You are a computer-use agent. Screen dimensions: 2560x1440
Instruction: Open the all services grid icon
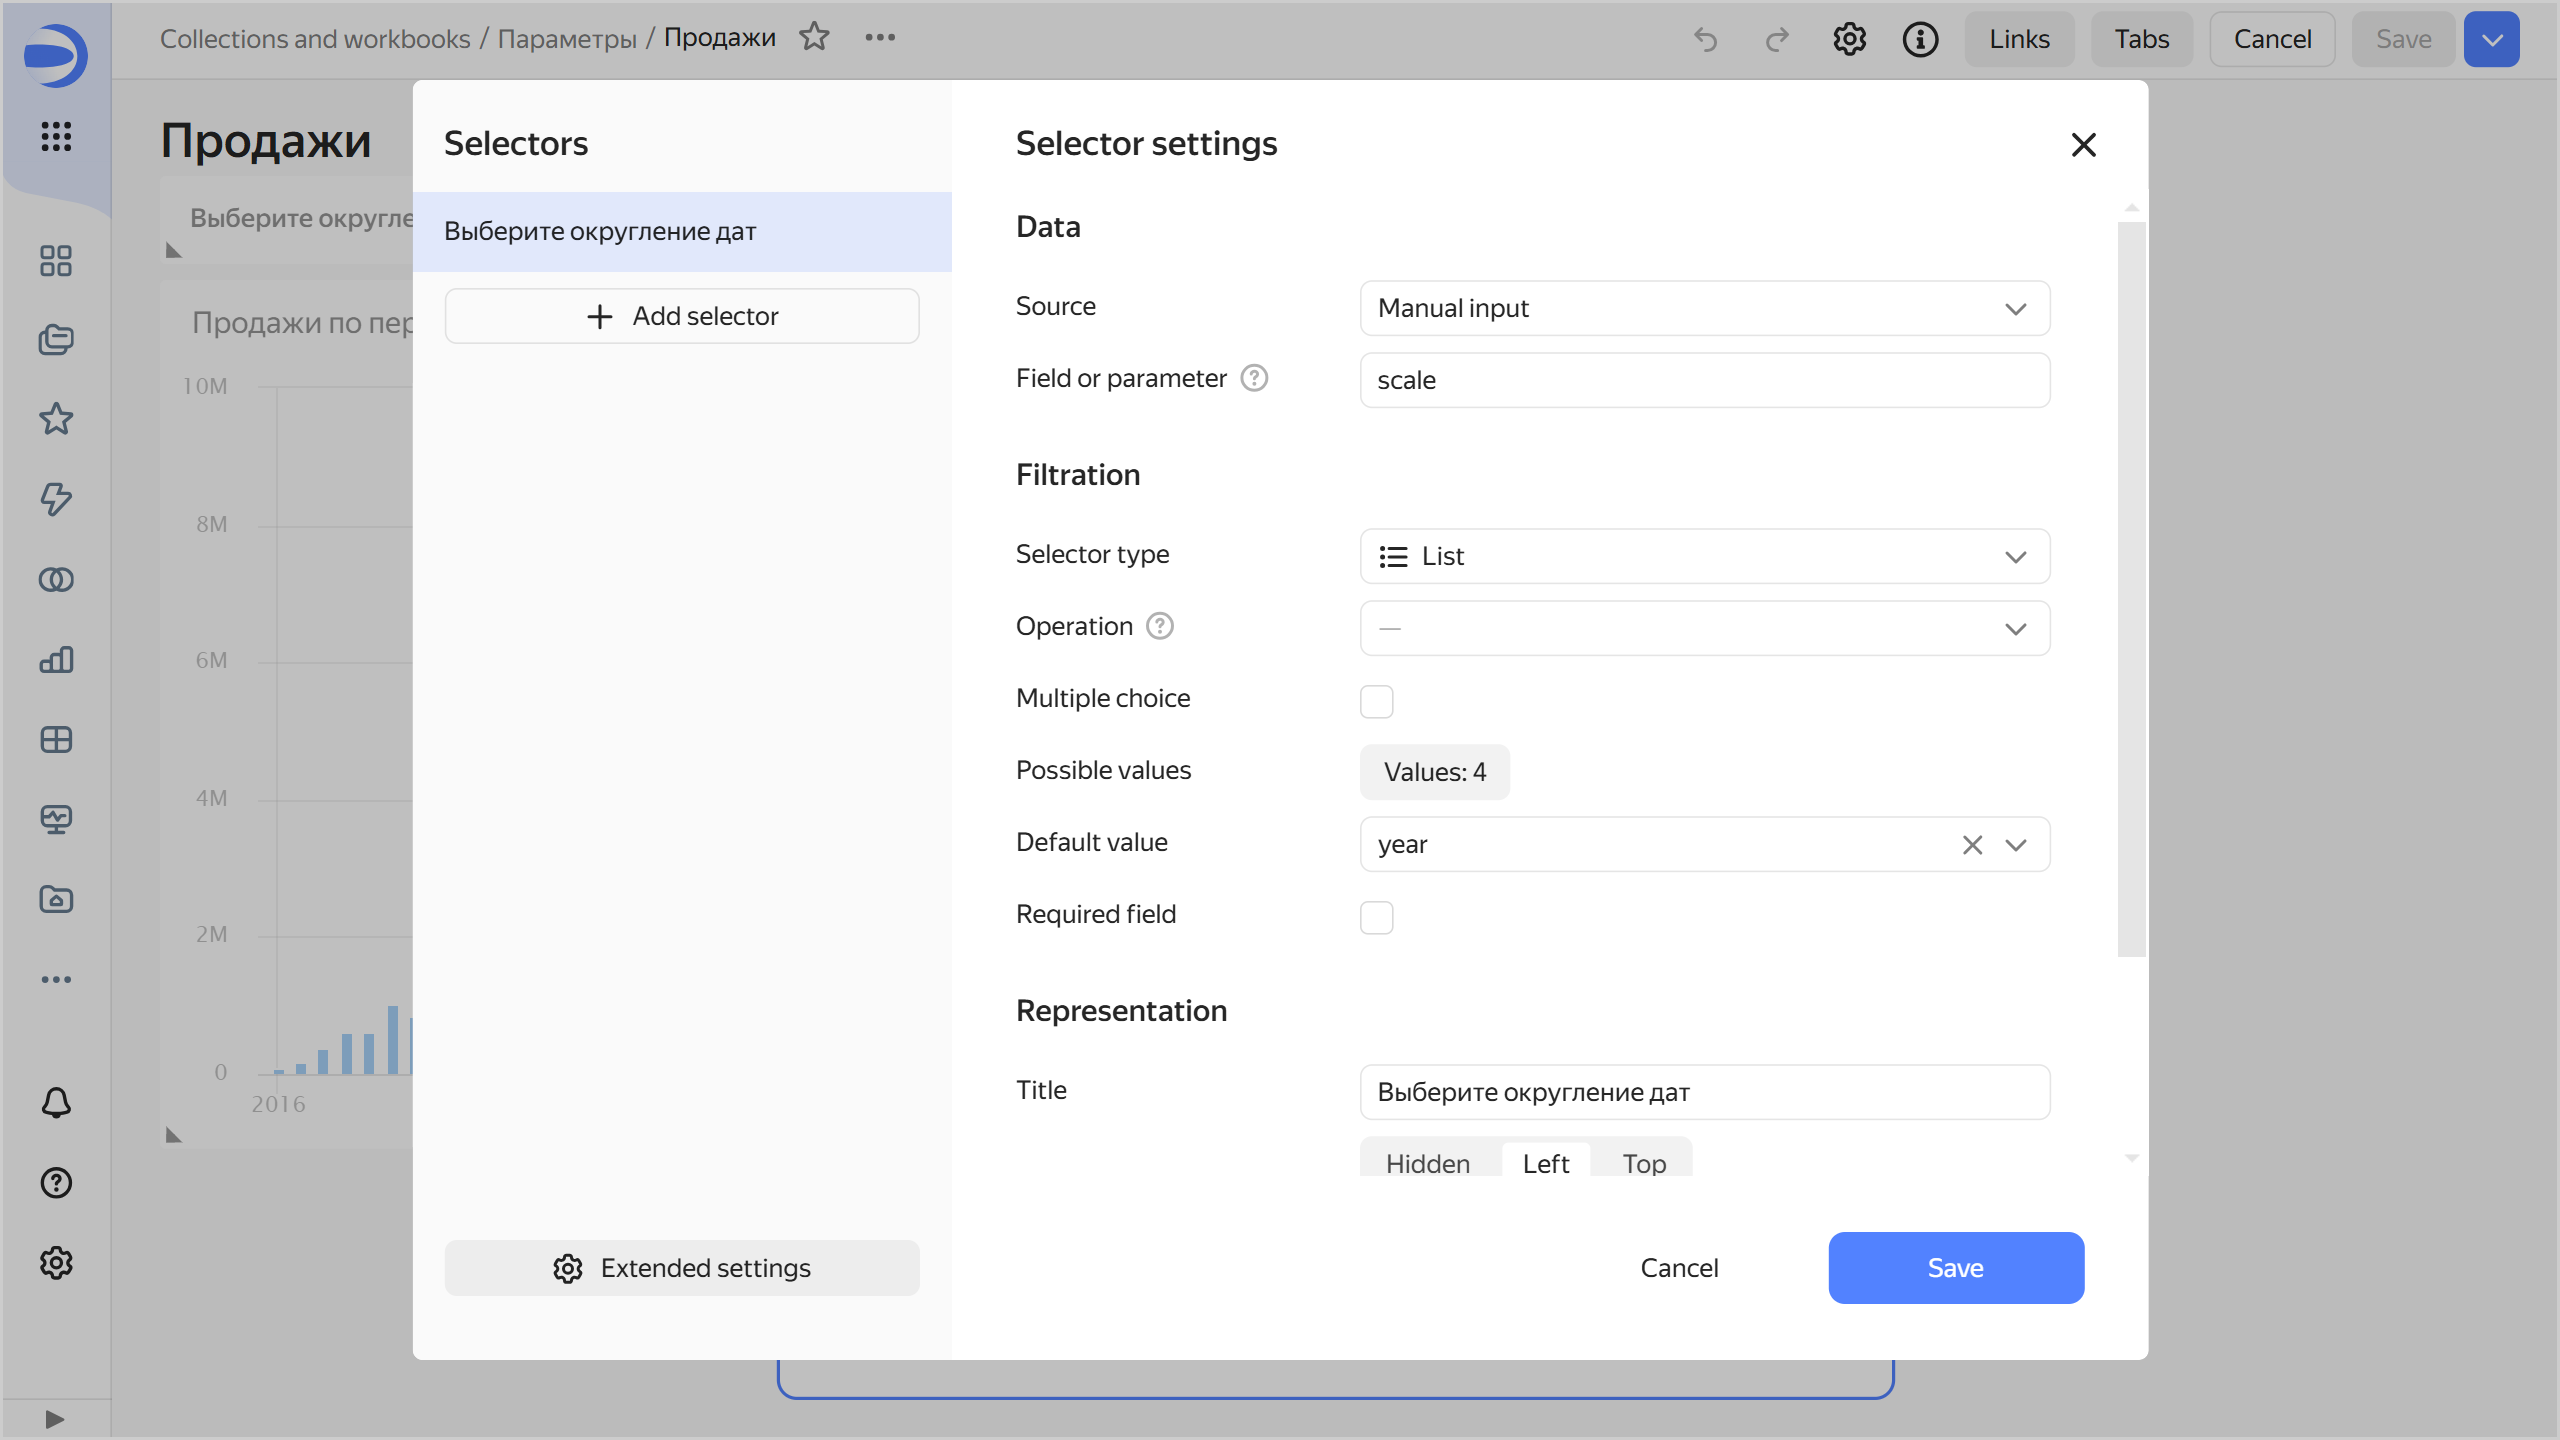point(56,136)
